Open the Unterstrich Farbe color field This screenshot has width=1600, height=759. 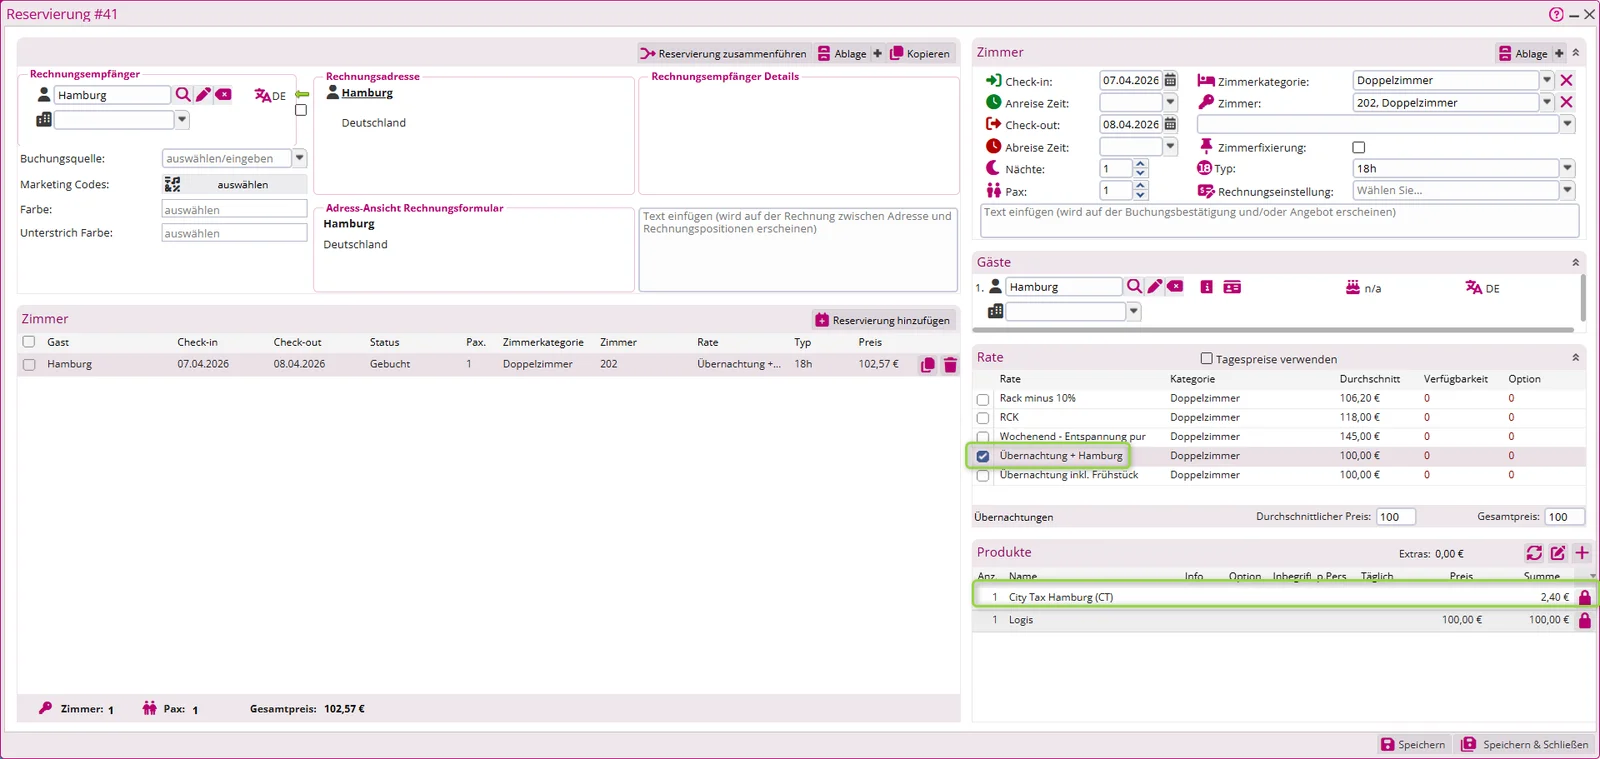(x=234, y=233)
